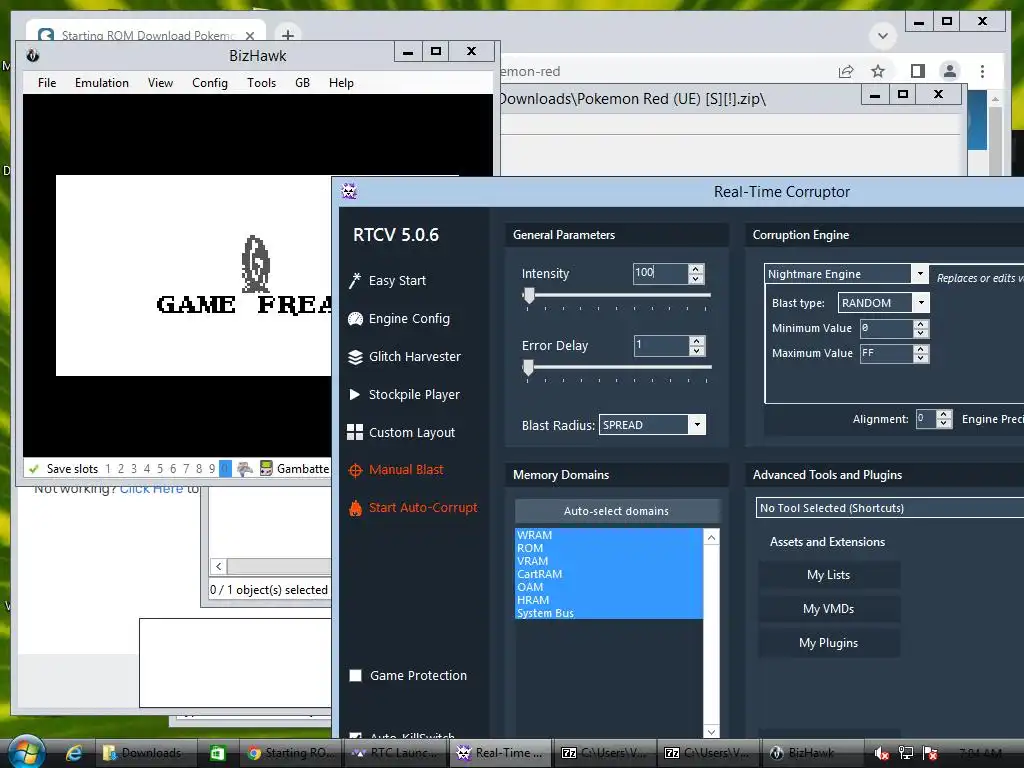Open the BizHawk View menu

coord(161,83)
